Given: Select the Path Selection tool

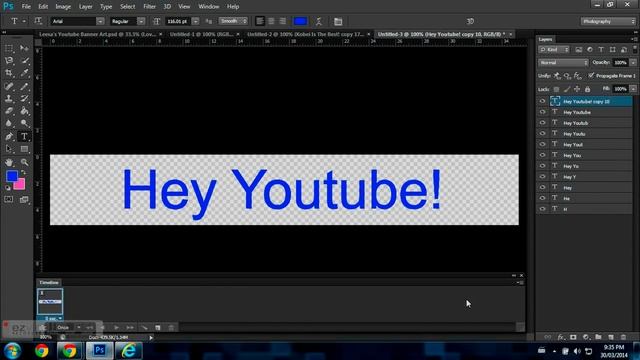Looking at the screenshot, I should (9, 149).
